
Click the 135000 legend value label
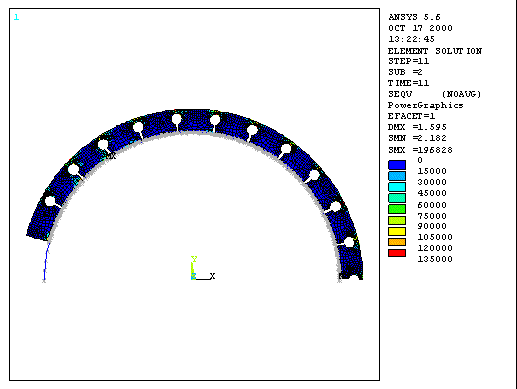pos(435,259)
